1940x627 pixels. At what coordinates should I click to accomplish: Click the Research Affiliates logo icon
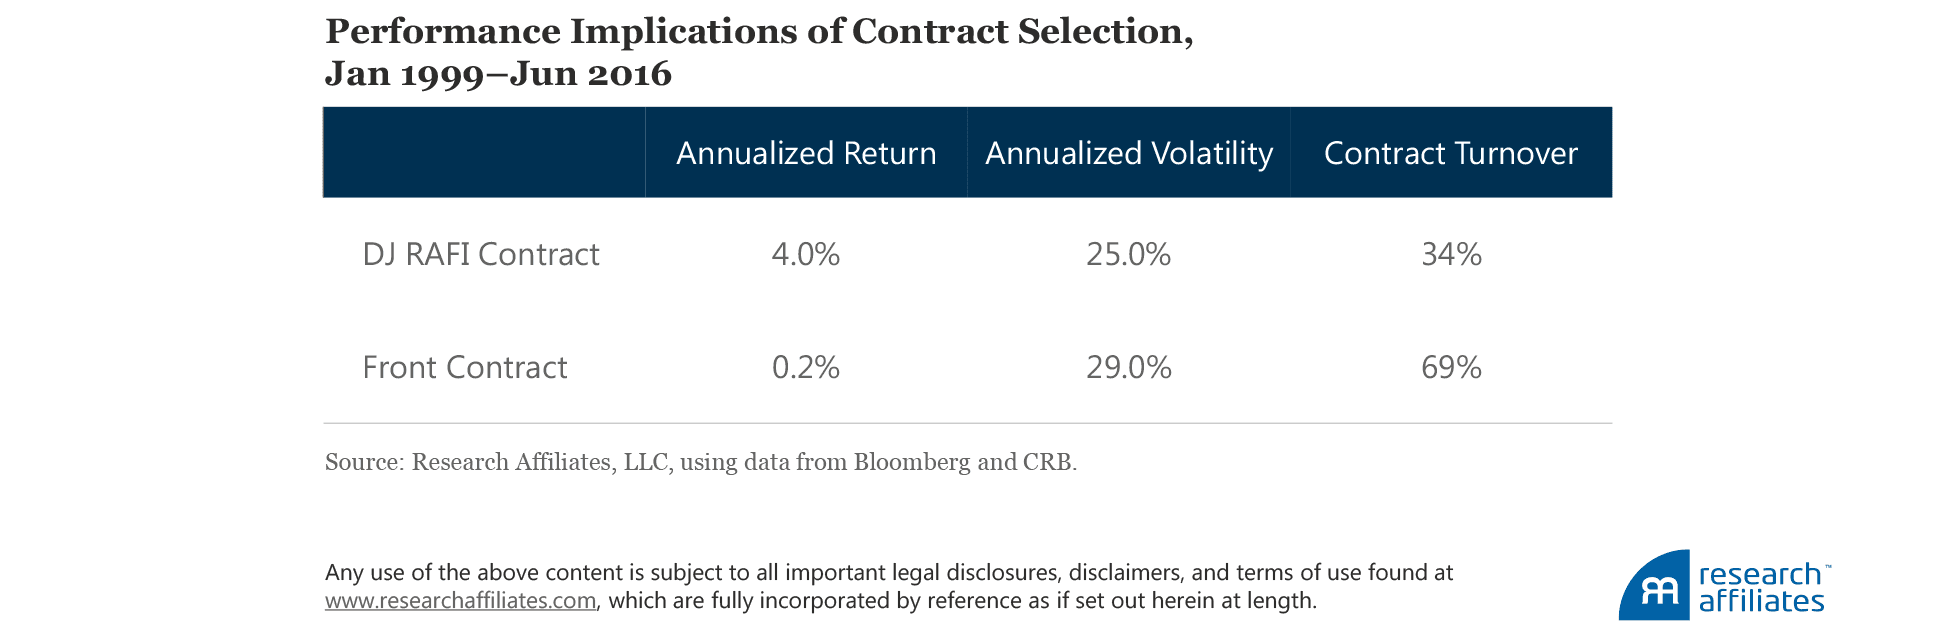(x=1657, y=587)
